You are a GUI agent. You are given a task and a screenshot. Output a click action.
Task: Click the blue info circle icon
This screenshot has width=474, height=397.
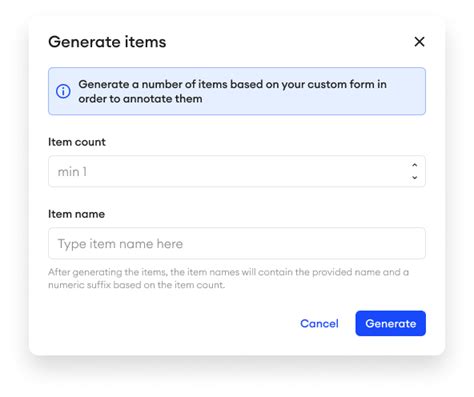coord(63,91)
